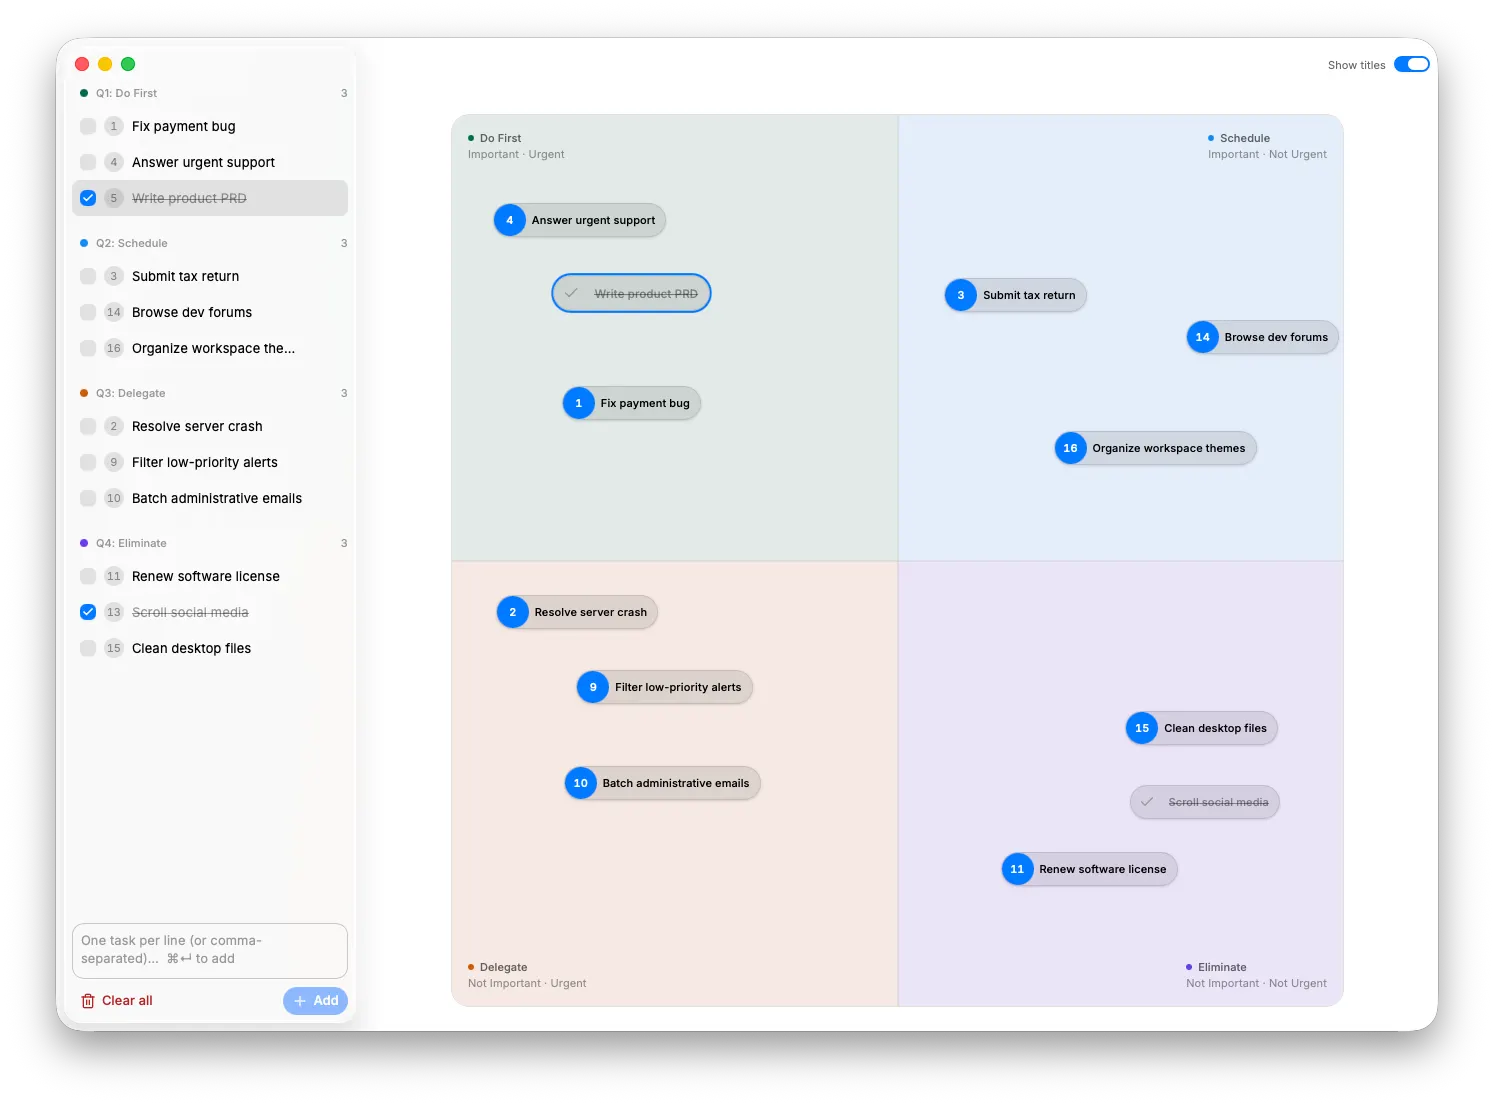Screen dimensions: 1494x1105
Task: Select the Renew software license chip label
Action: (1102, 869)
